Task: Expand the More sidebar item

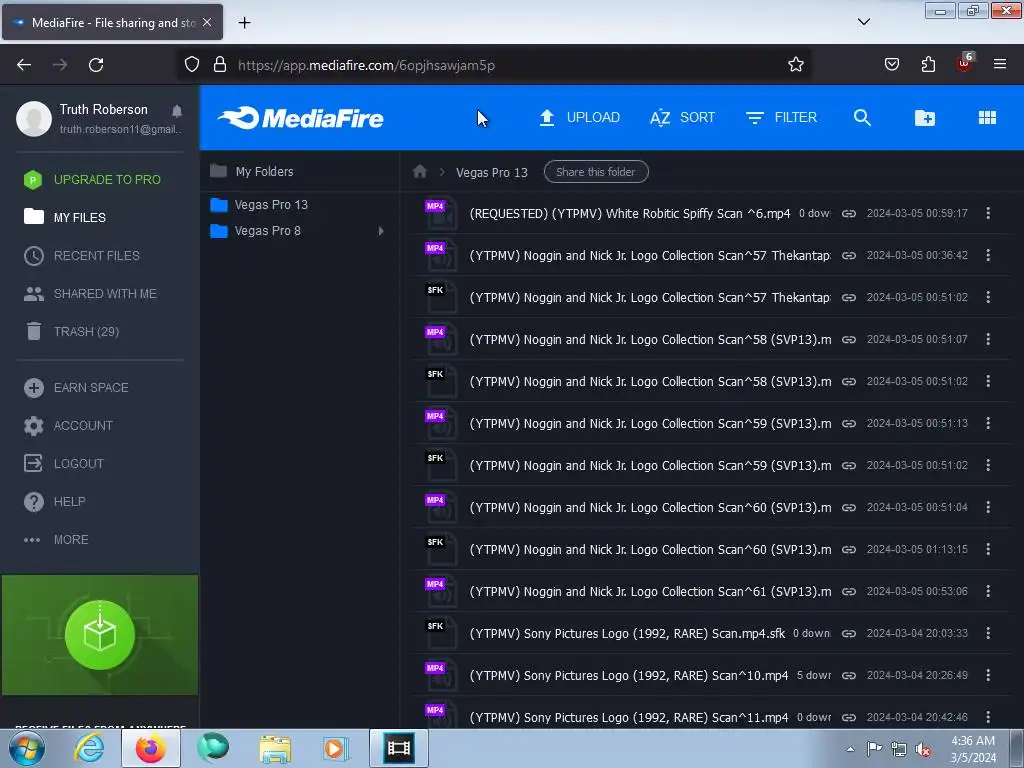Action: pos(56,539)
